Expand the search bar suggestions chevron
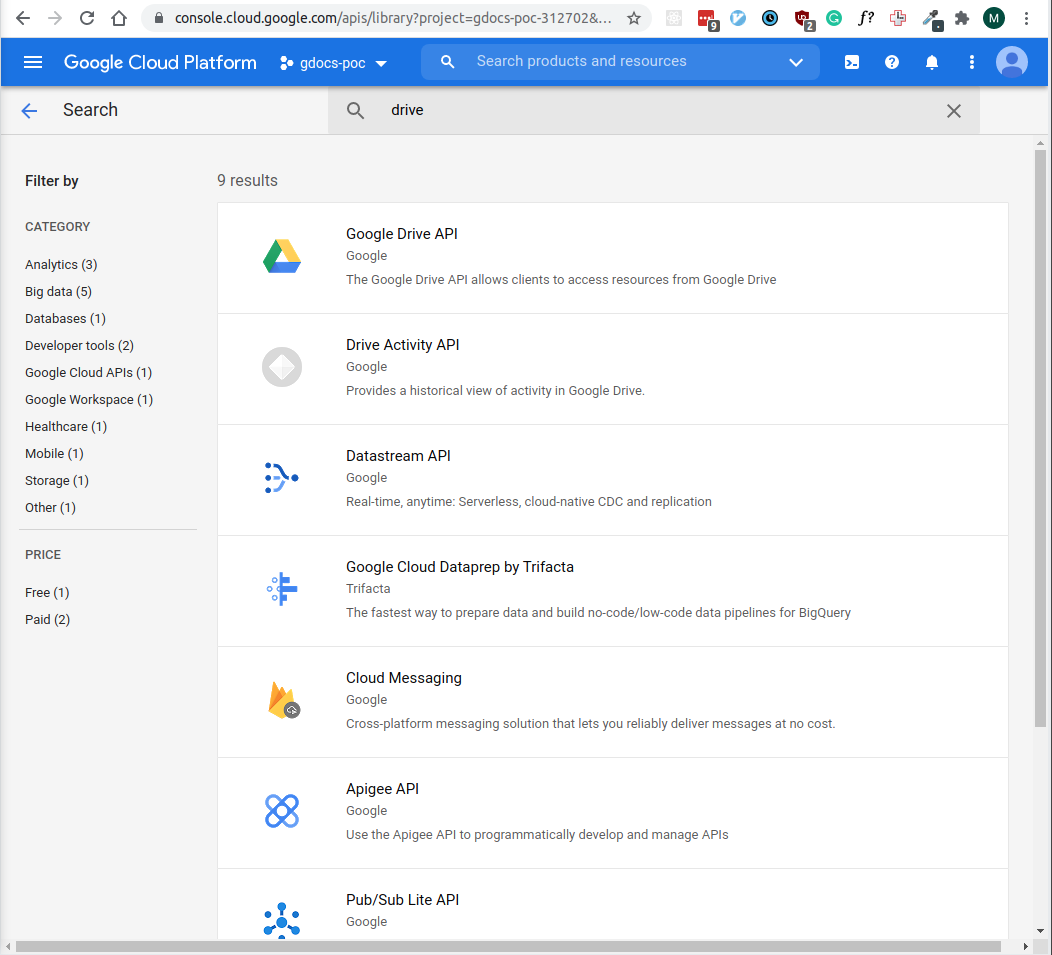The width and height of the screenshot is (1052, 955). coord(795,62)
